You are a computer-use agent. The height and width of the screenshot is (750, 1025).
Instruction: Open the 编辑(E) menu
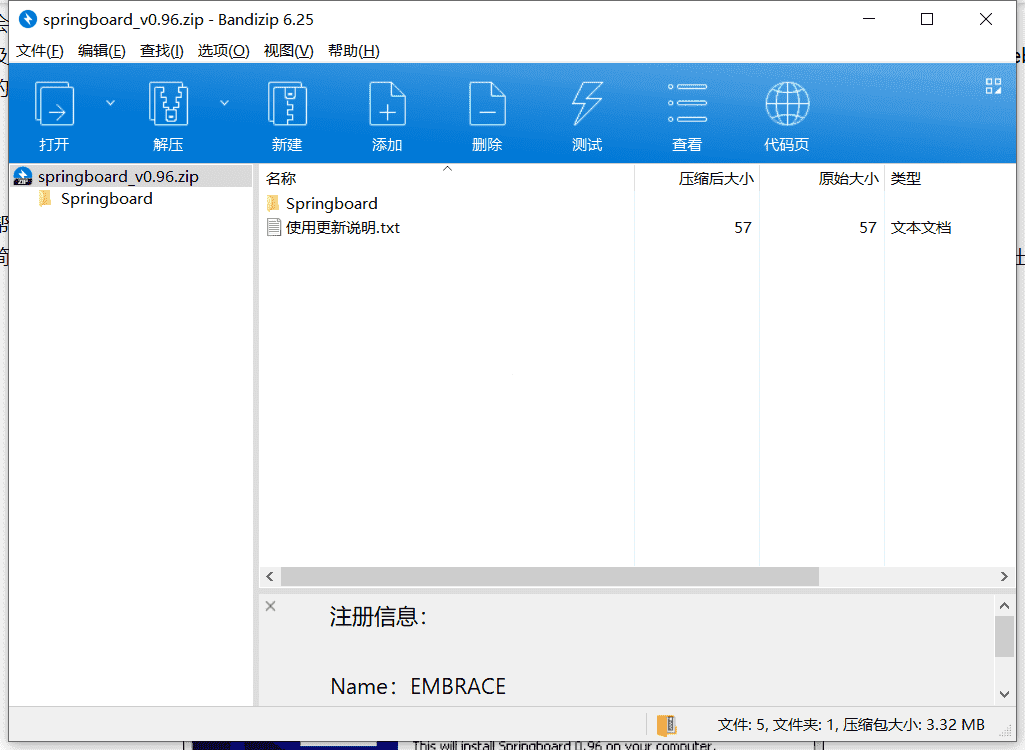(x=101, y=51)
